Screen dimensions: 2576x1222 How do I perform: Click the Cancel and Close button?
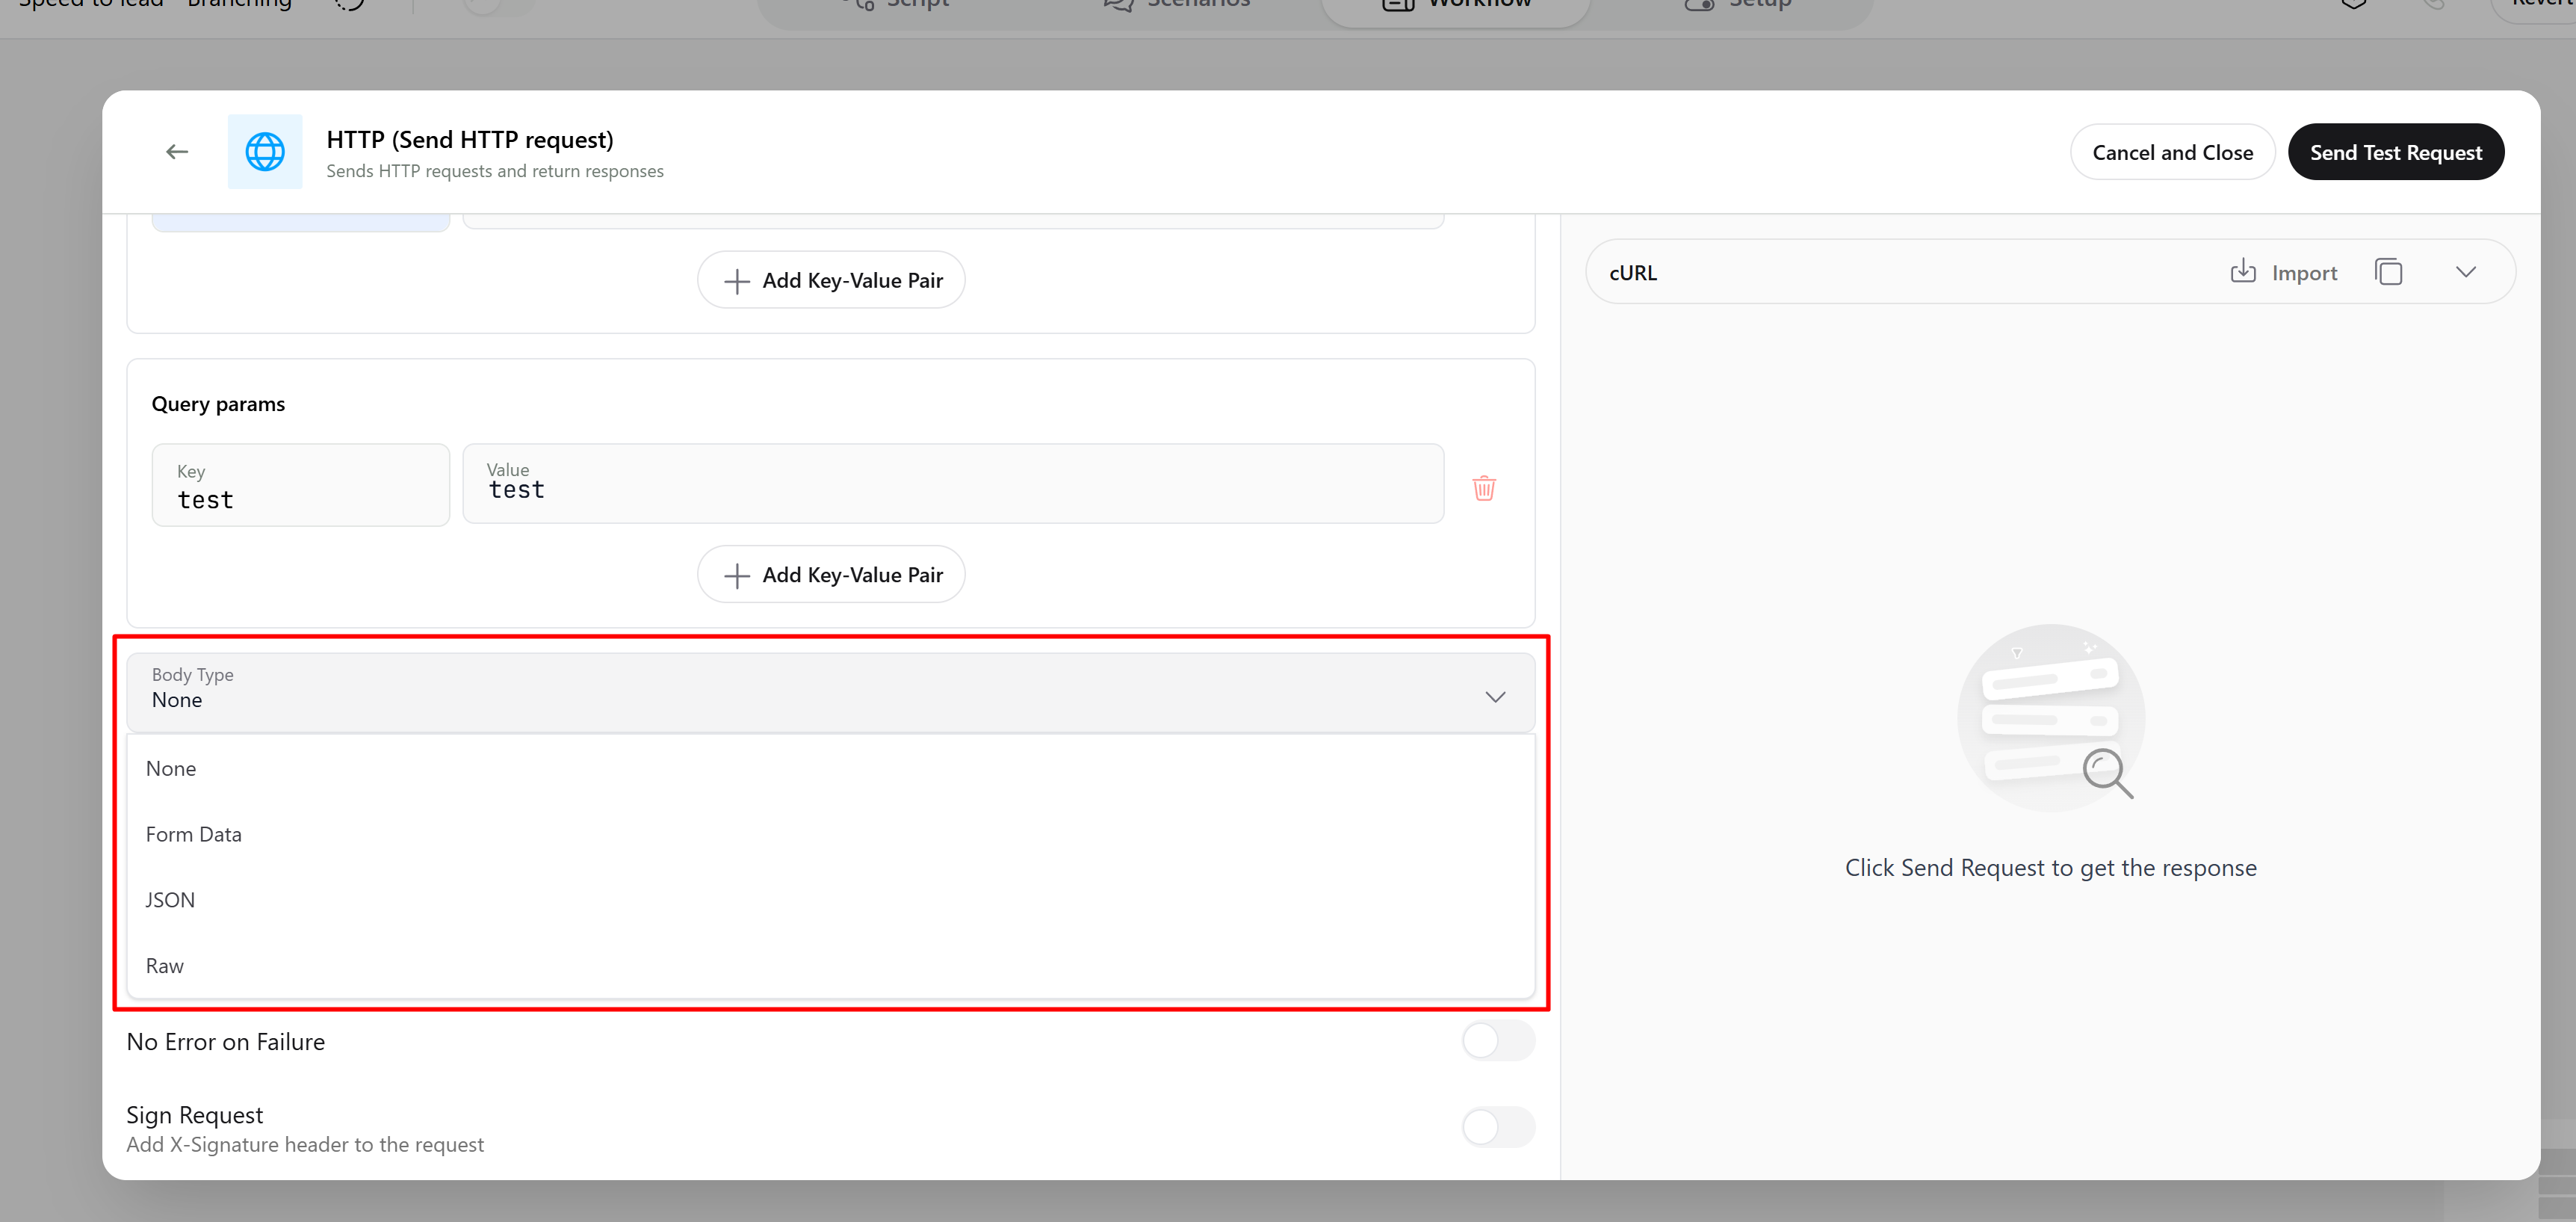tap(2172, 151)
